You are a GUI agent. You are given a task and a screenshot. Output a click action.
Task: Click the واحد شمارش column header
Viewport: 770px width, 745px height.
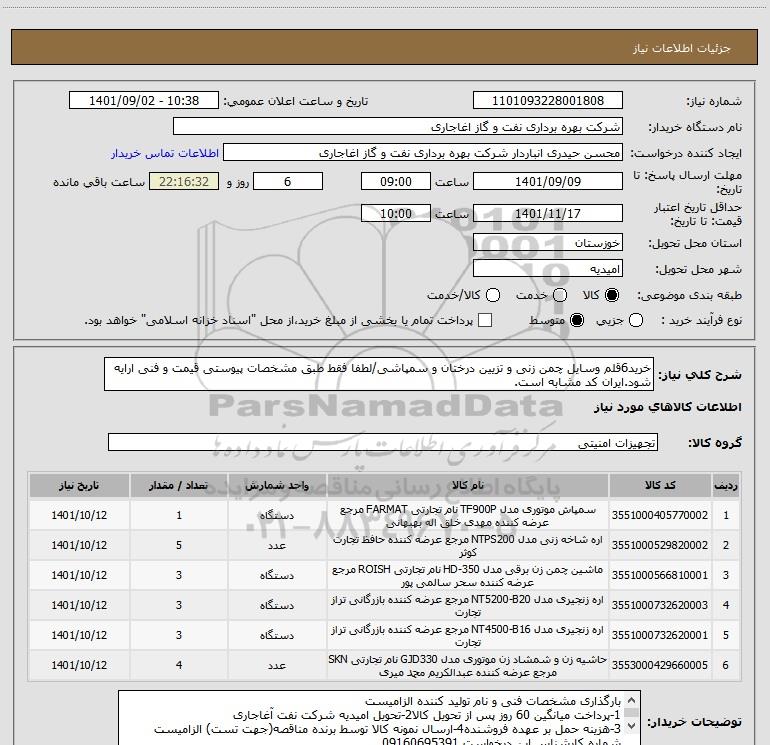(x=277, y=486)
